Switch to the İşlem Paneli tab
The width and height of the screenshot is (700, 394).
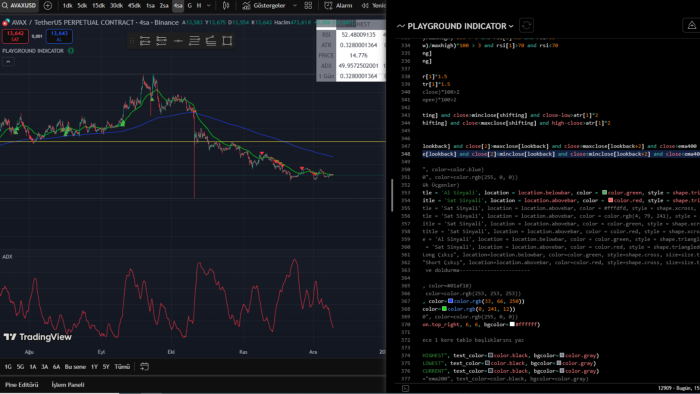(68, 385)
